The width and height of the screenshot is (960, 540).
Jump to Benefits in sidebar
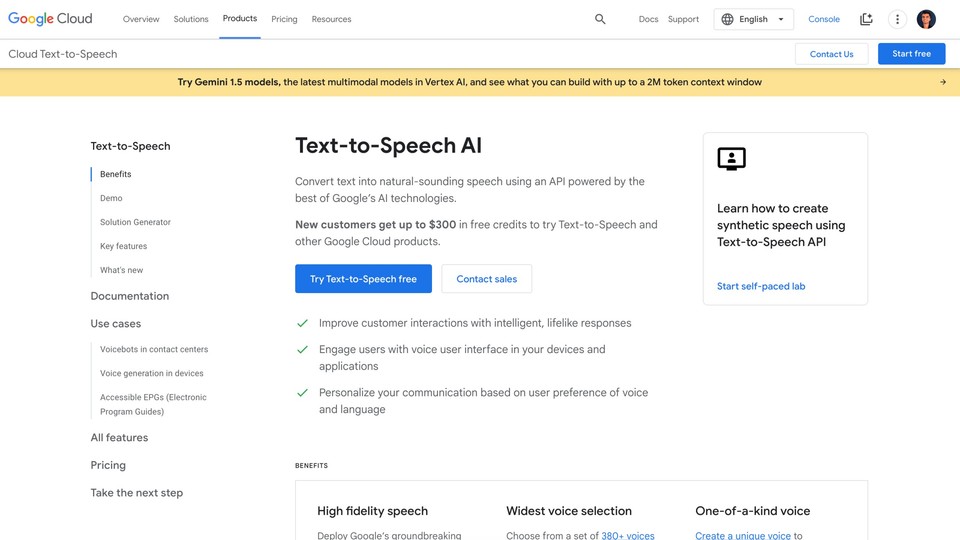tap(116, 174)
